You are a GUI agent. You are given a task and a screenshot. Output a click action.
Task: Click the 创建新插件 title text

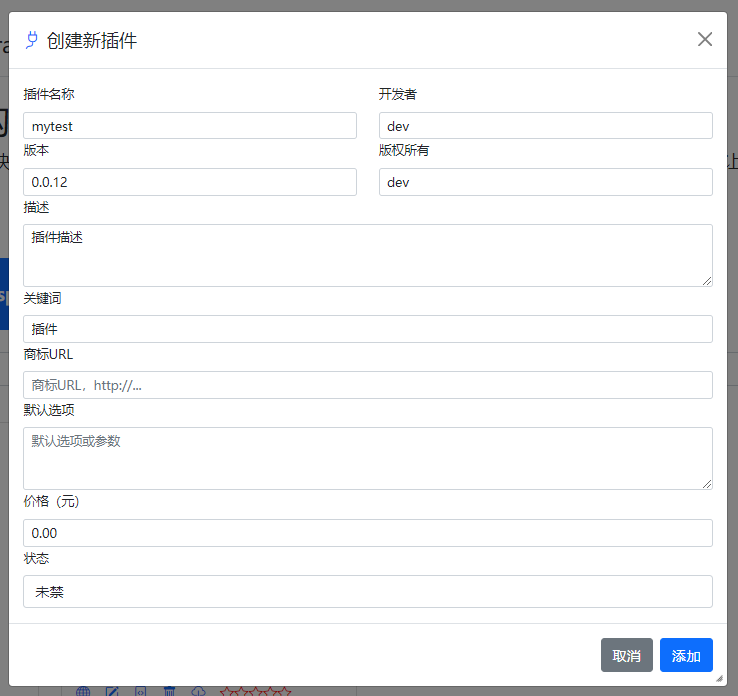[92, 40]
